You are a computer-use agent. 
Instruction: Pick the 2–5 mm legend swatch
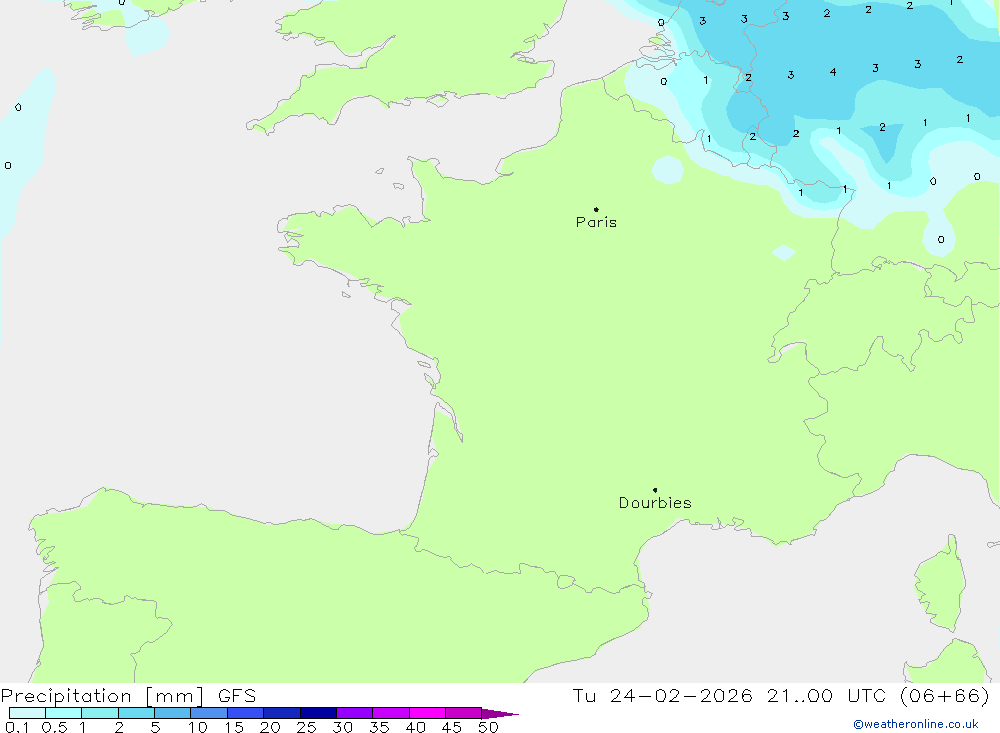[x=136, y=713]
